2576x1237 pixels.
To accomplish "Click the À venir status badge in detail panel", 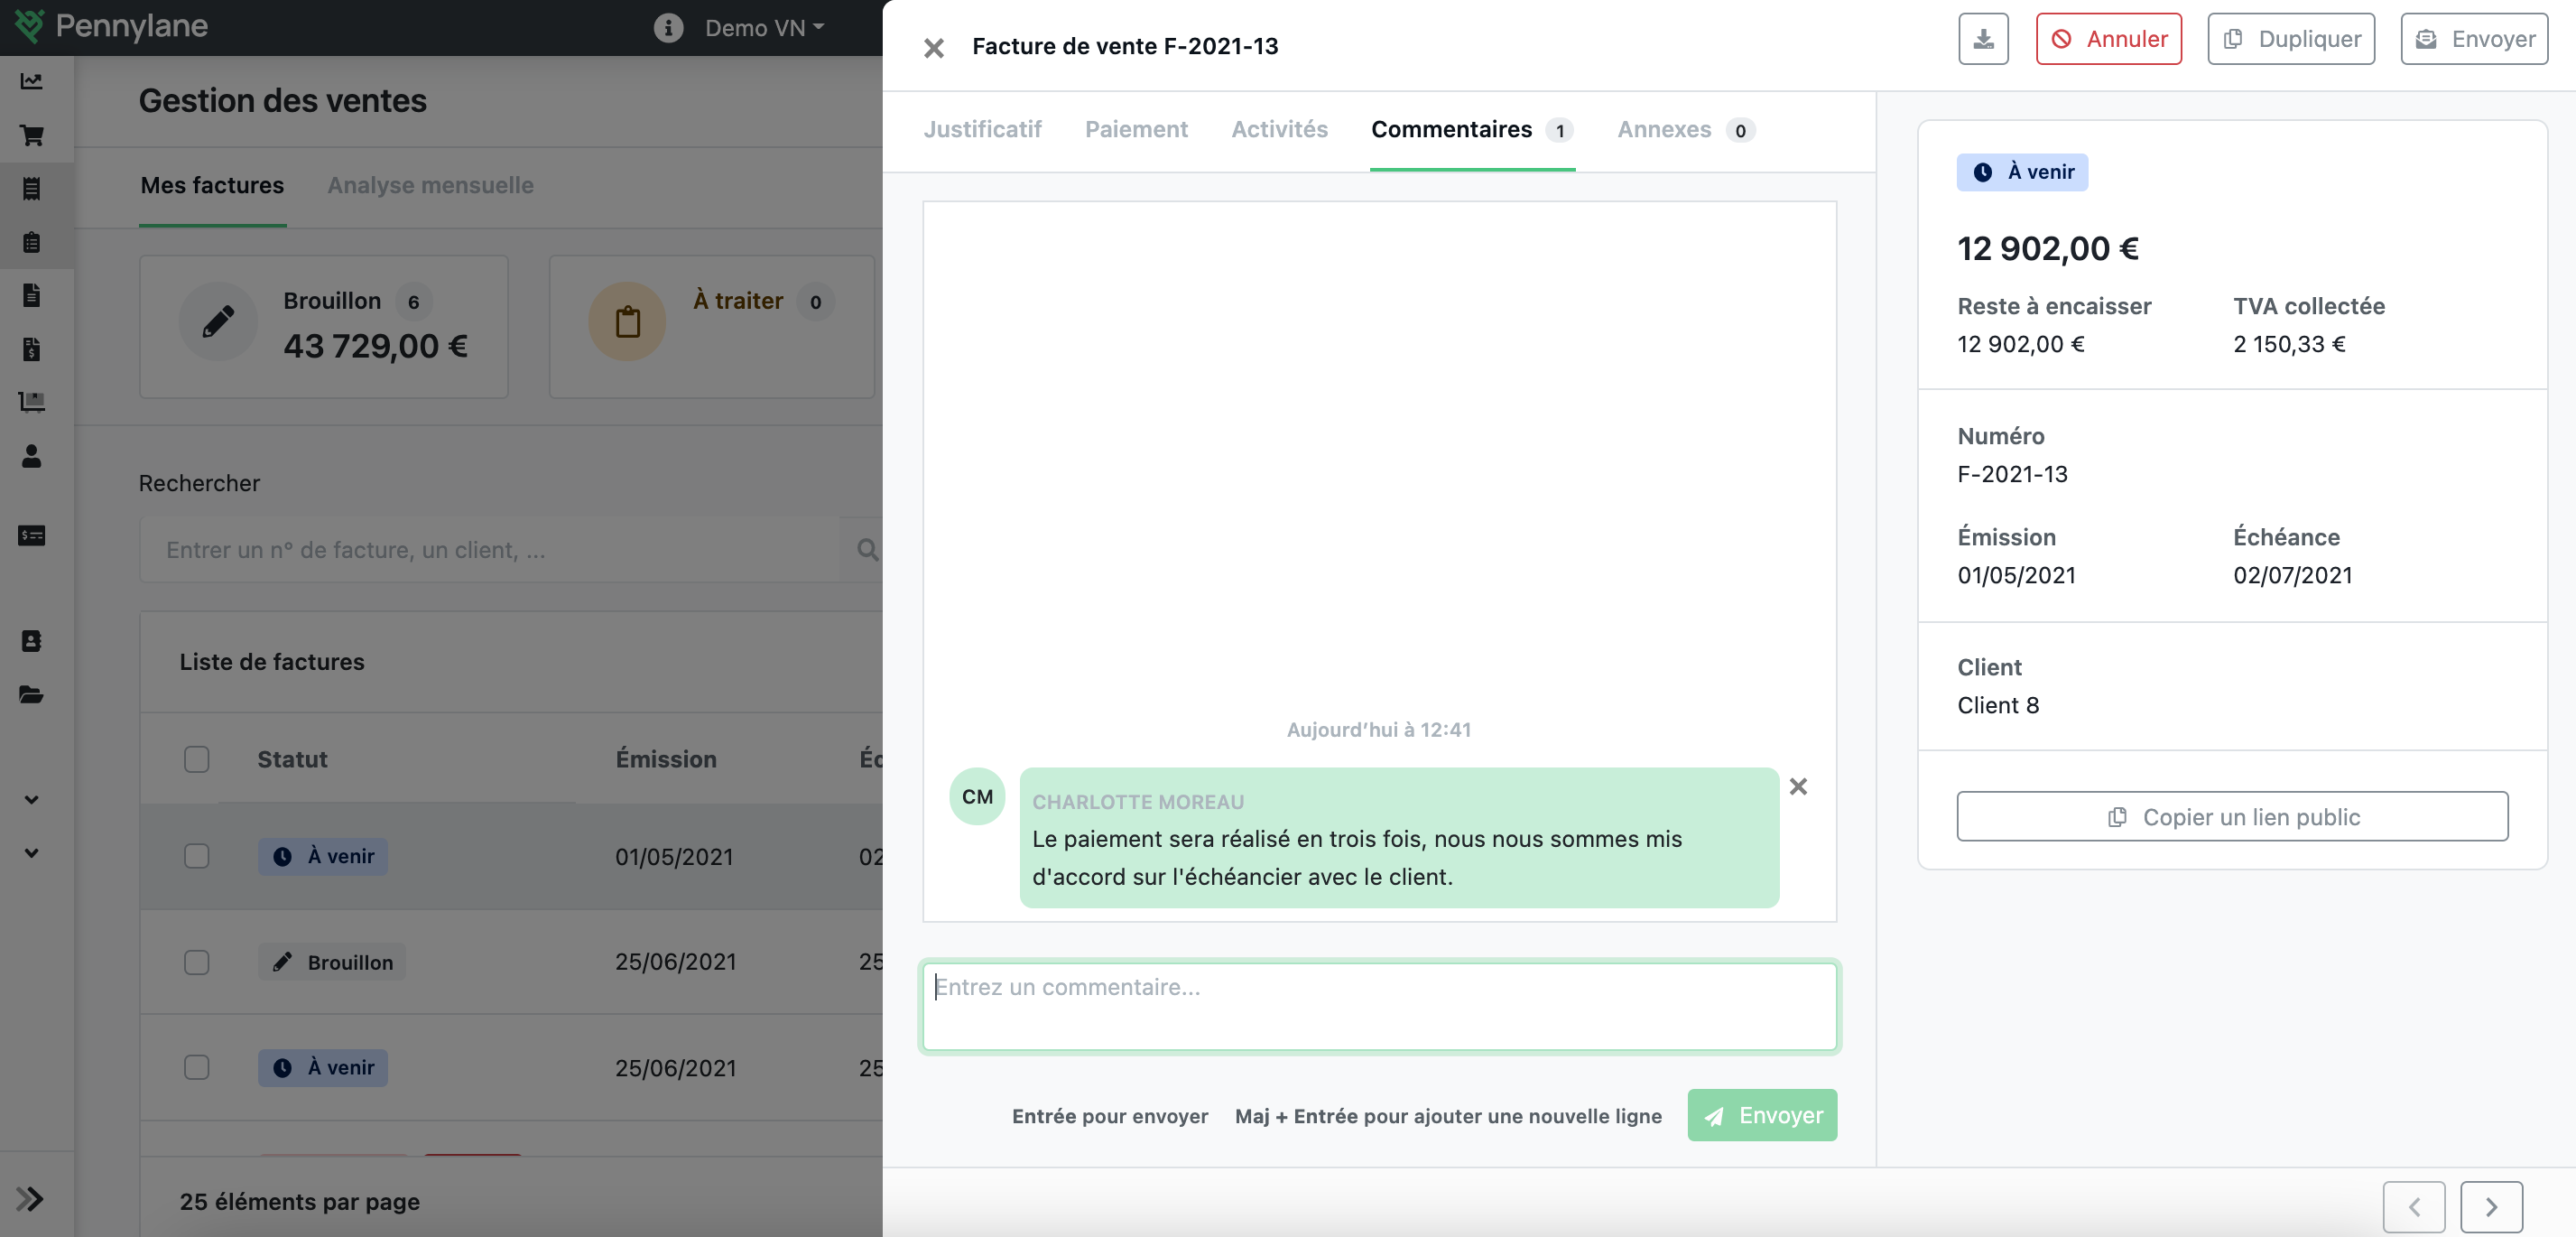I will (2022, 172).
